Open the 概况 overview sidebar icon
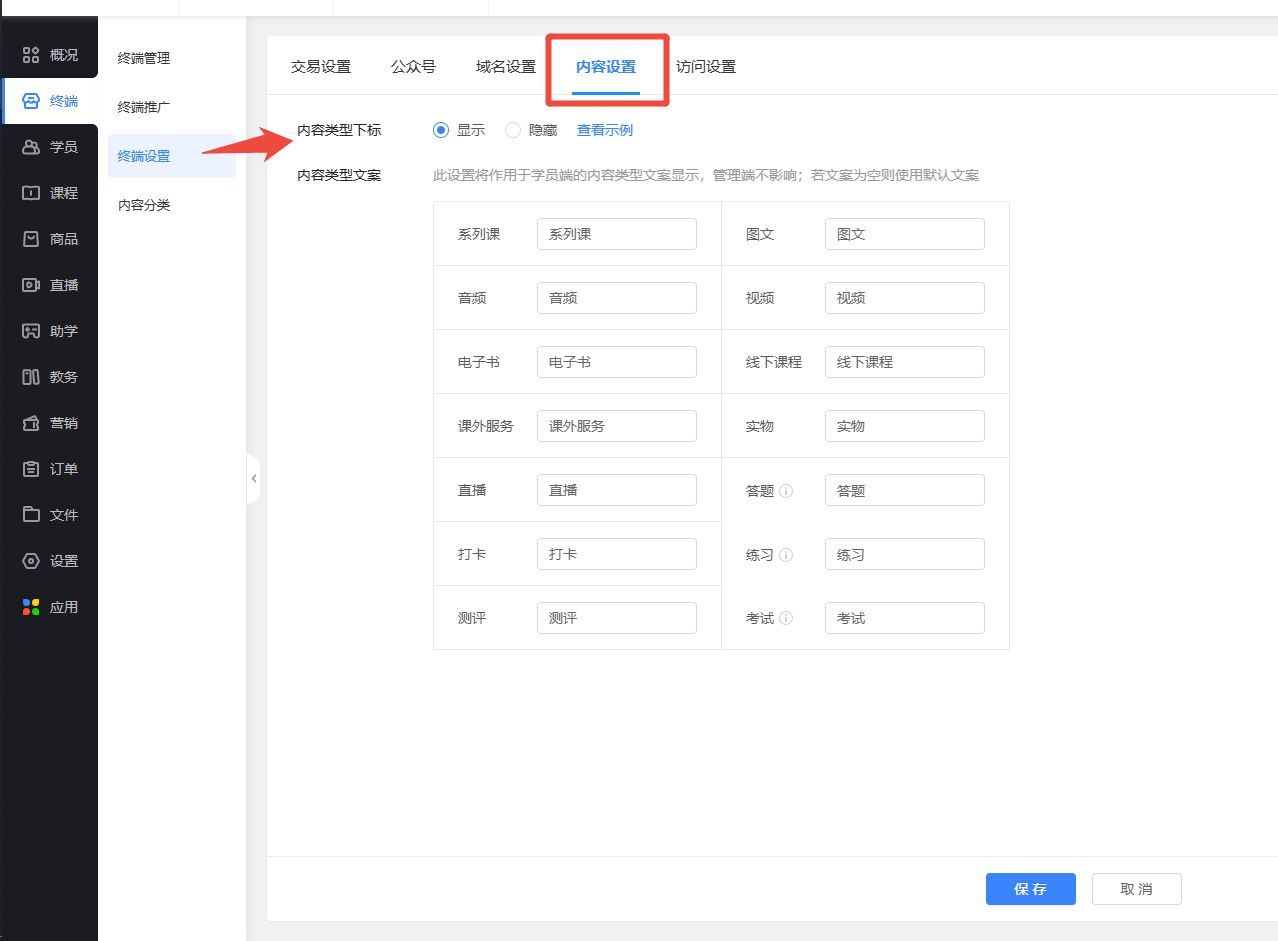Viewport: 1278px width, 941px height. point(31,55)
